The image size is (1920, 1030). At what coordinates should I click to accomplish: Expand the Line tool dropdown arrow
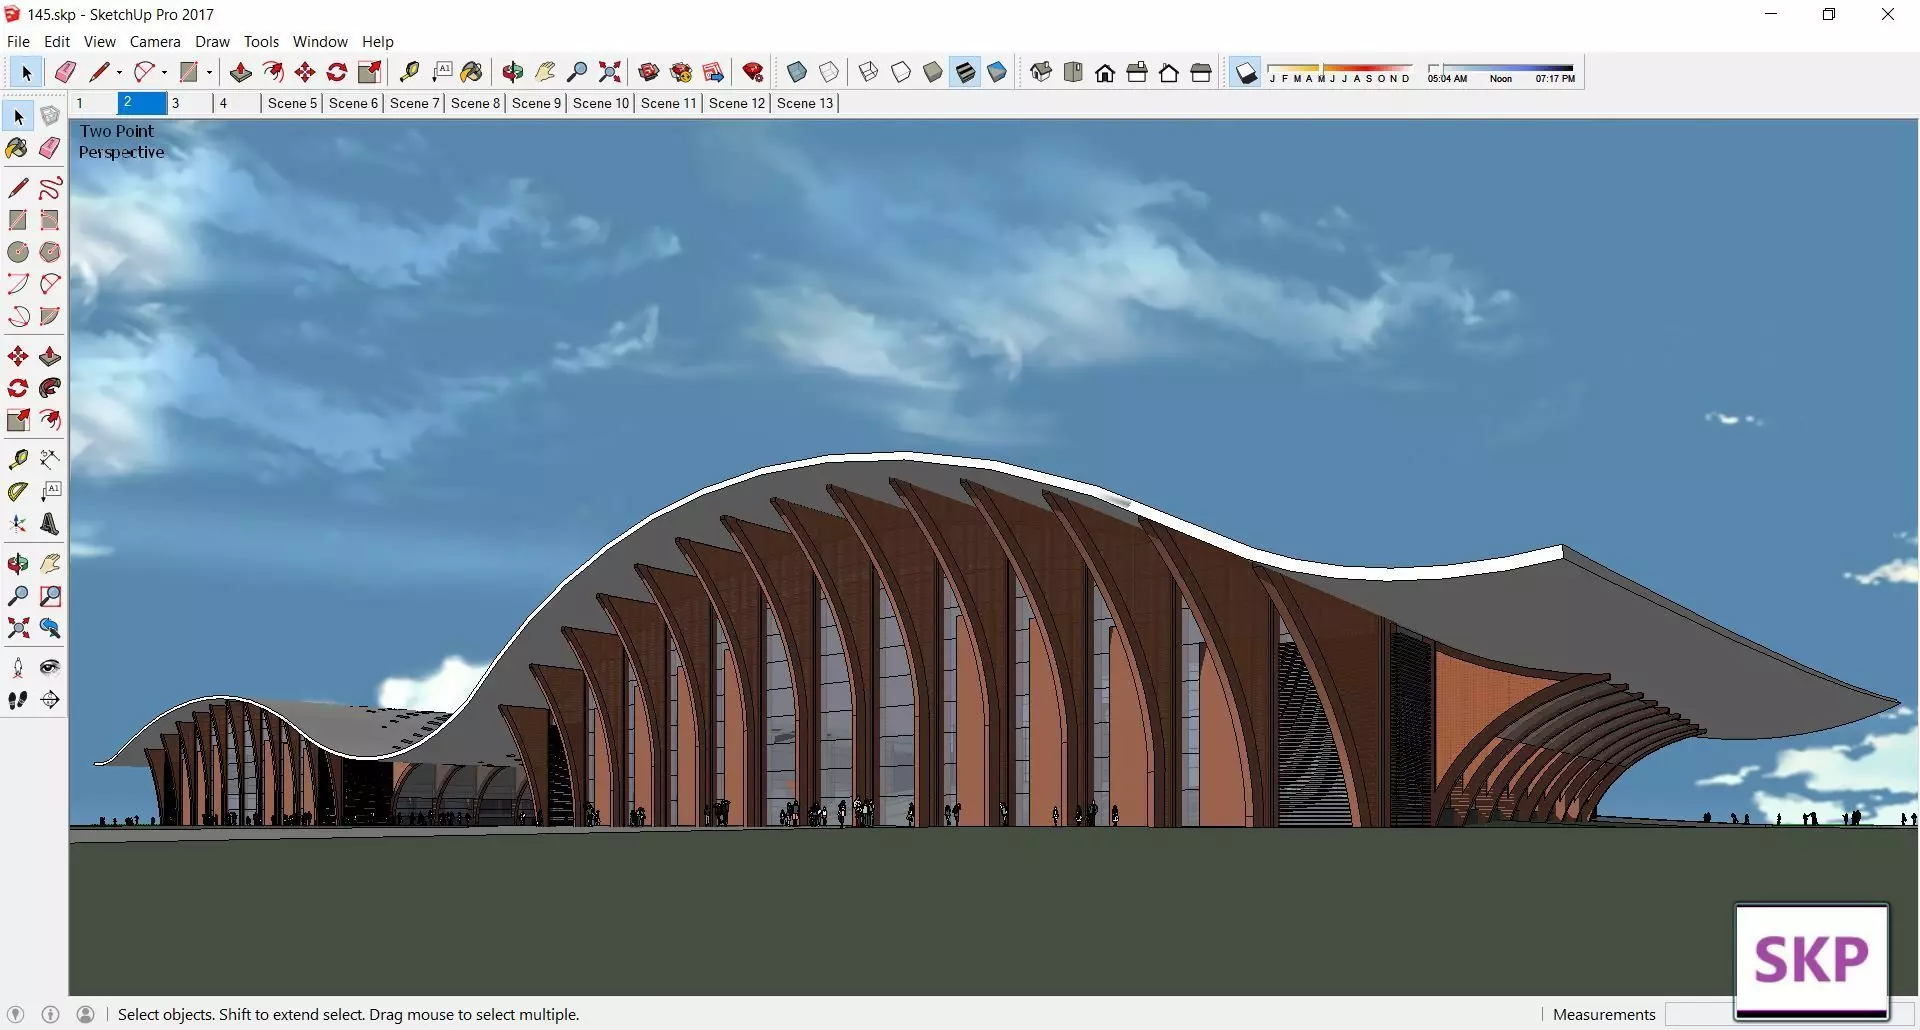coord(119,72)
